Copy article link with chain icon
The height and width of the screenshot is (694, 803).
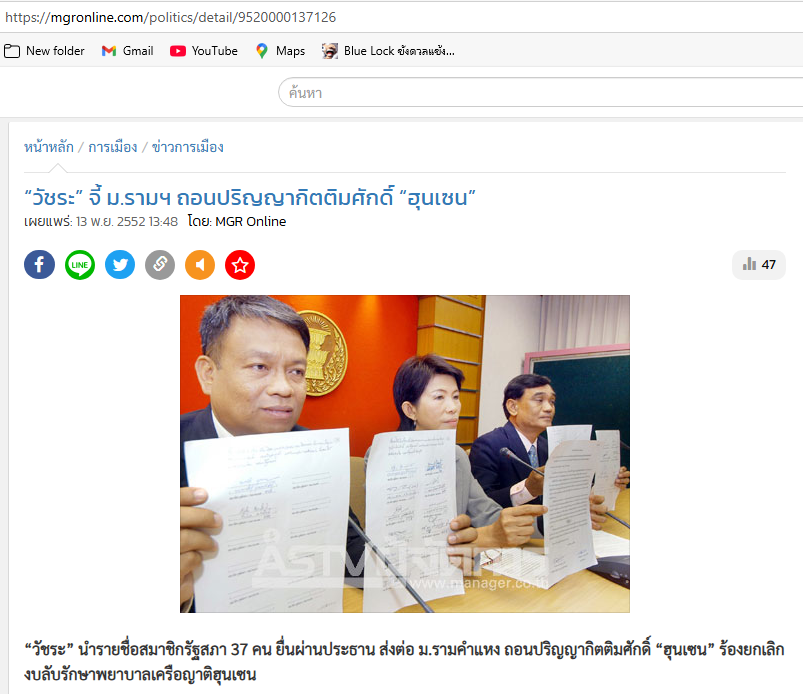(x=160, y=265)
